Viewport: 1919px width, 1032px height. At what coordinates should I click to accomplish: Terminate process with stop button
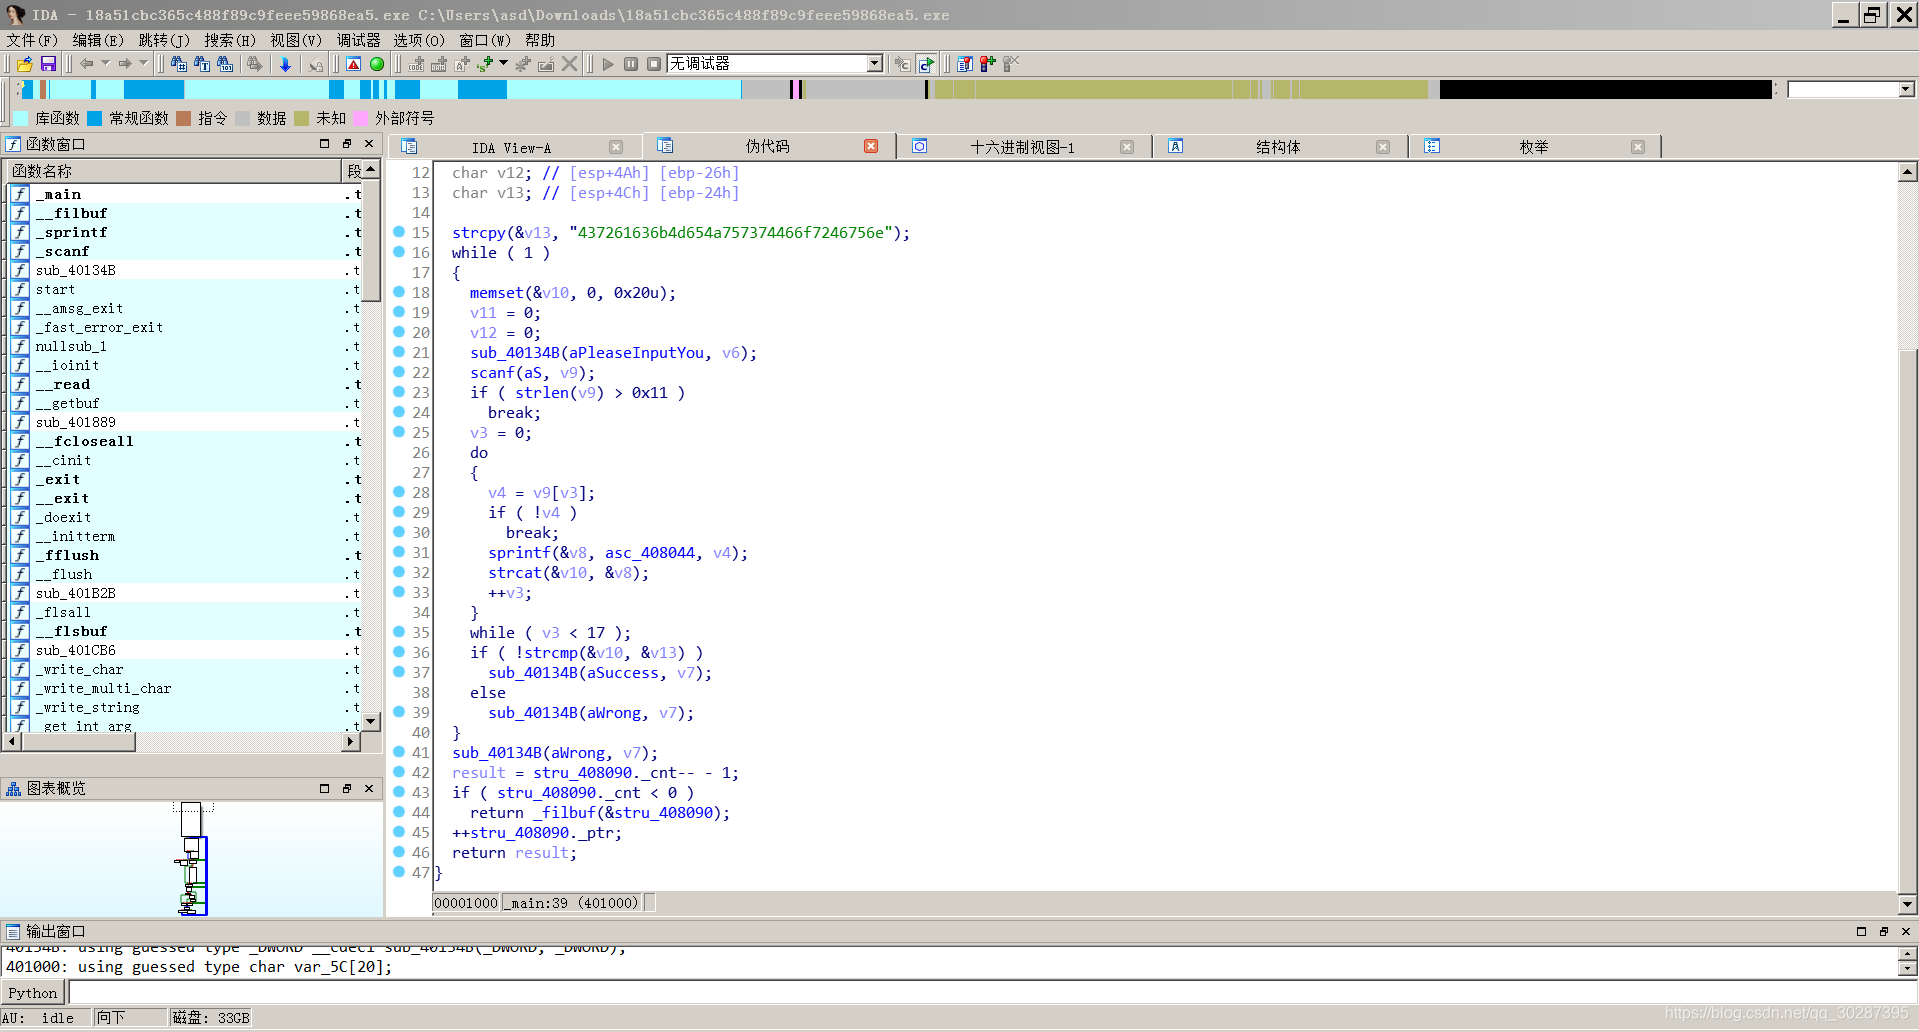pos(654,64)
